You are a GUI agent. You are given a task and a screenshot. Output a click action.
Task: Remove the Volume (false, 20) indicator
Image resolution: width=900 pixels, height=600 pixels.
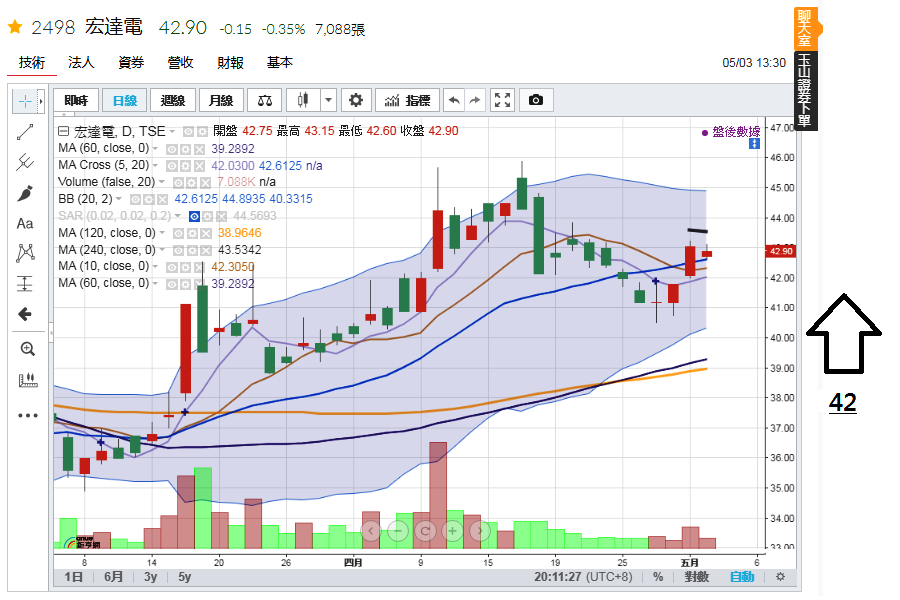(205, 183)
